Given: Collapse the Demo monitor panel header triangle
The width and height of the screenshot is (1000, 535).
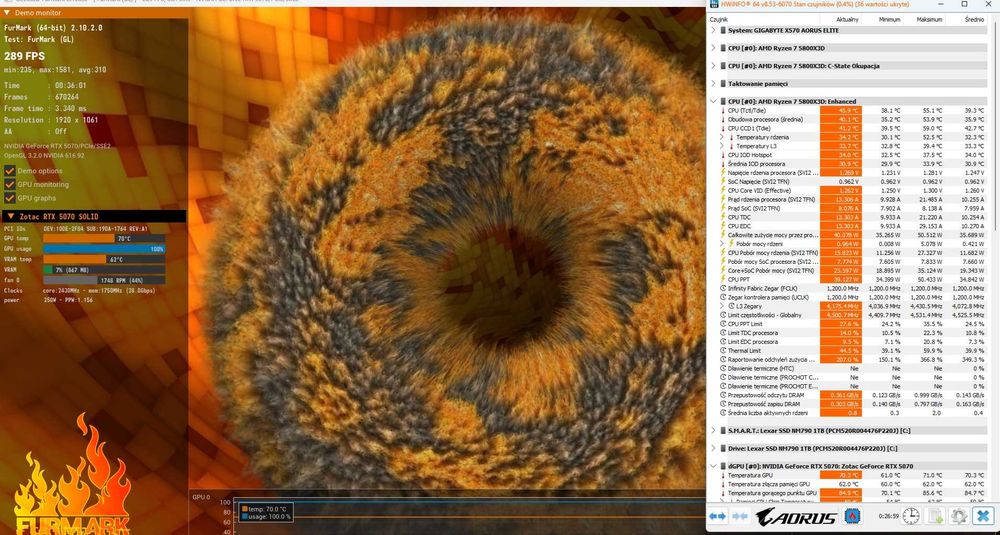Looking at the screenshot, I should (x=8, y=13).
